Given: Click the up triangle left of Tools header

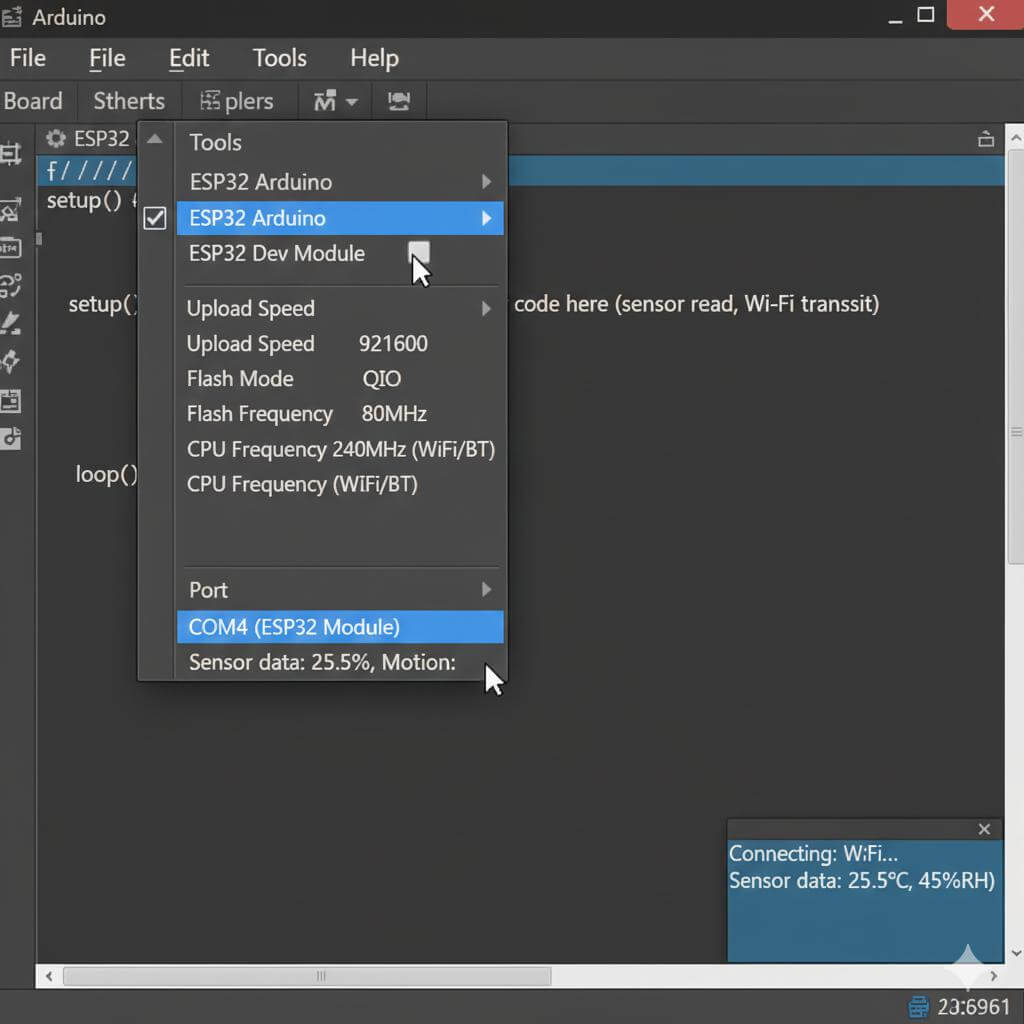Looking at the screenshot, I should 155,138.
